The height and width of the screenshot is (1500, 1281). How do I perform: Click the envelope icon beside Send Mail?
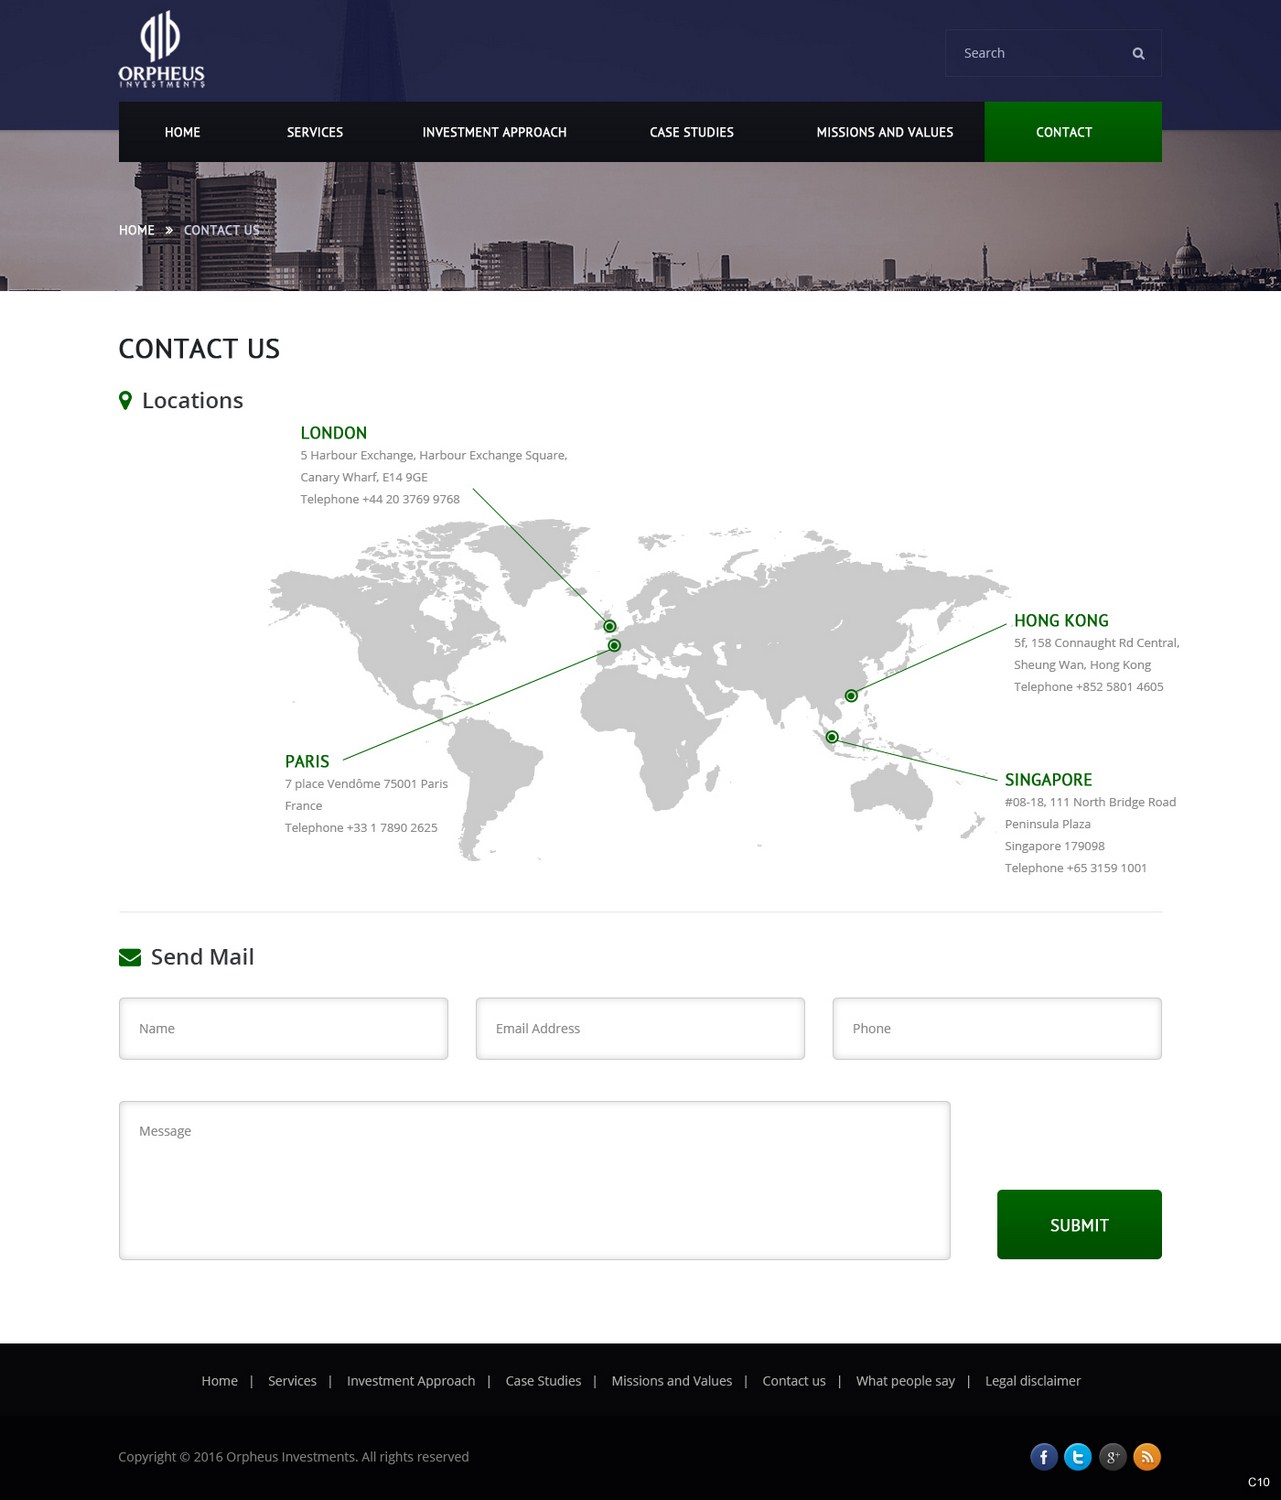tap(129, 957)
